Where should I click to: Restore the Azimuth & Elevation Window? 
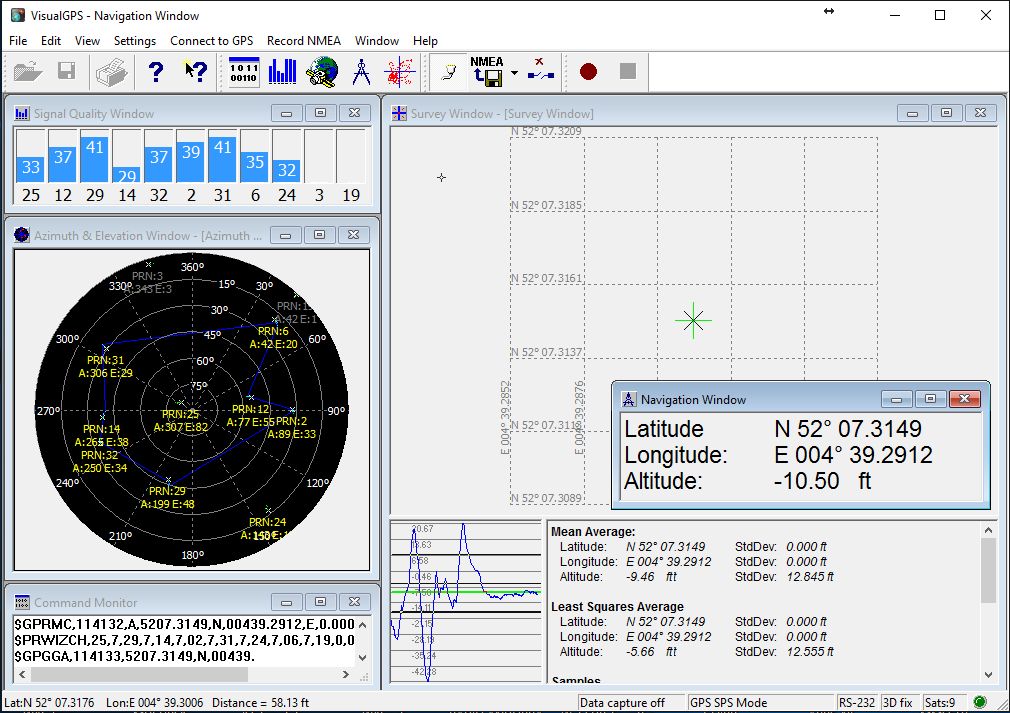[319, 235]
